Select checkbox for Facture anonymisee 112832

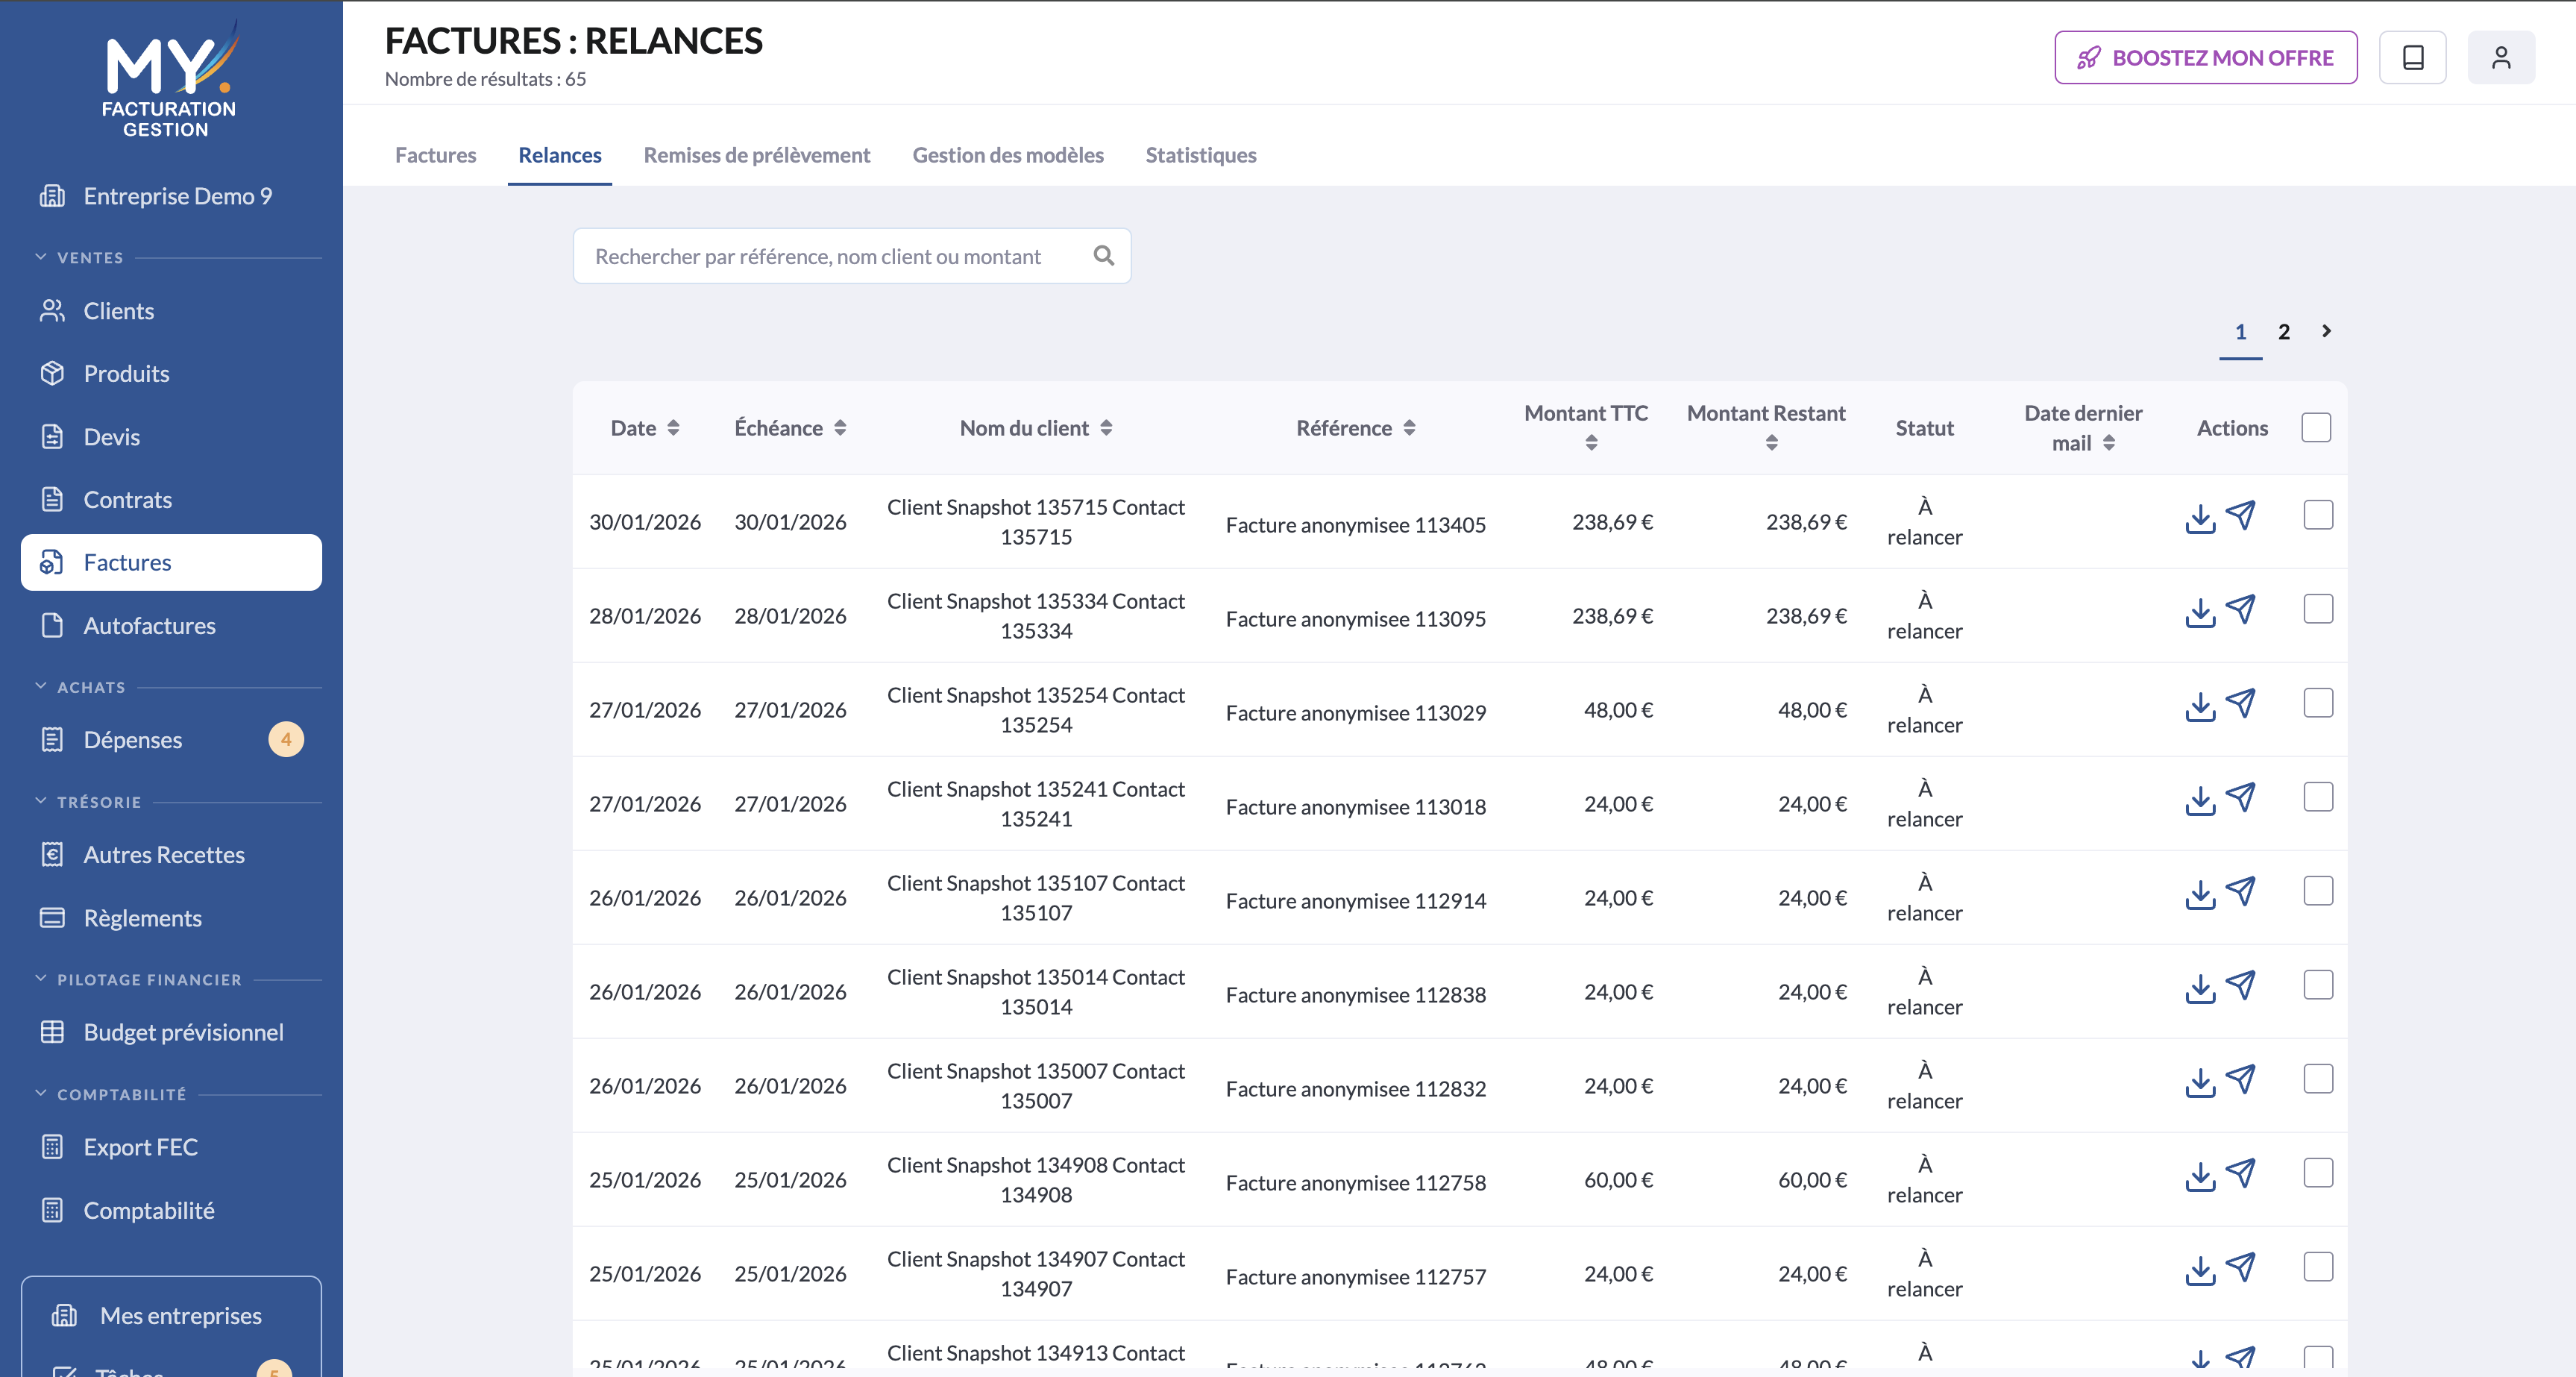pos(2318,1079)
